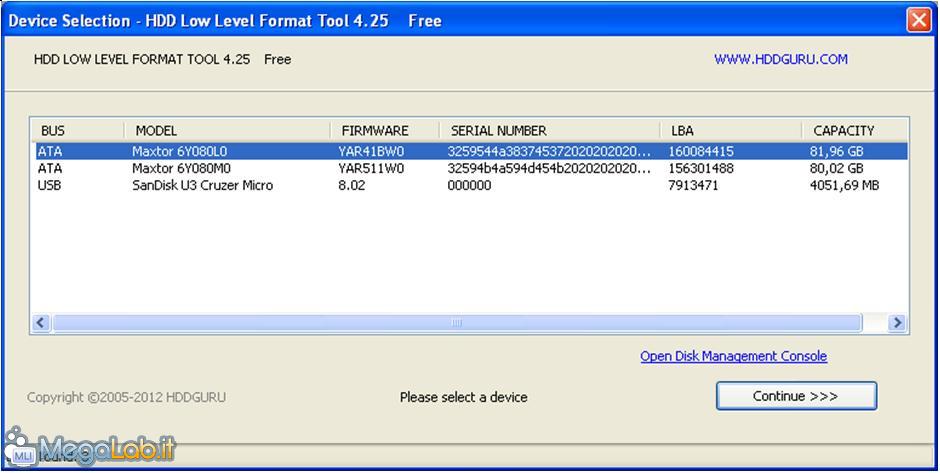Viewport: 940px width, 473px height.
Task: Click the USB bus cell
Action: click(49, 185)
